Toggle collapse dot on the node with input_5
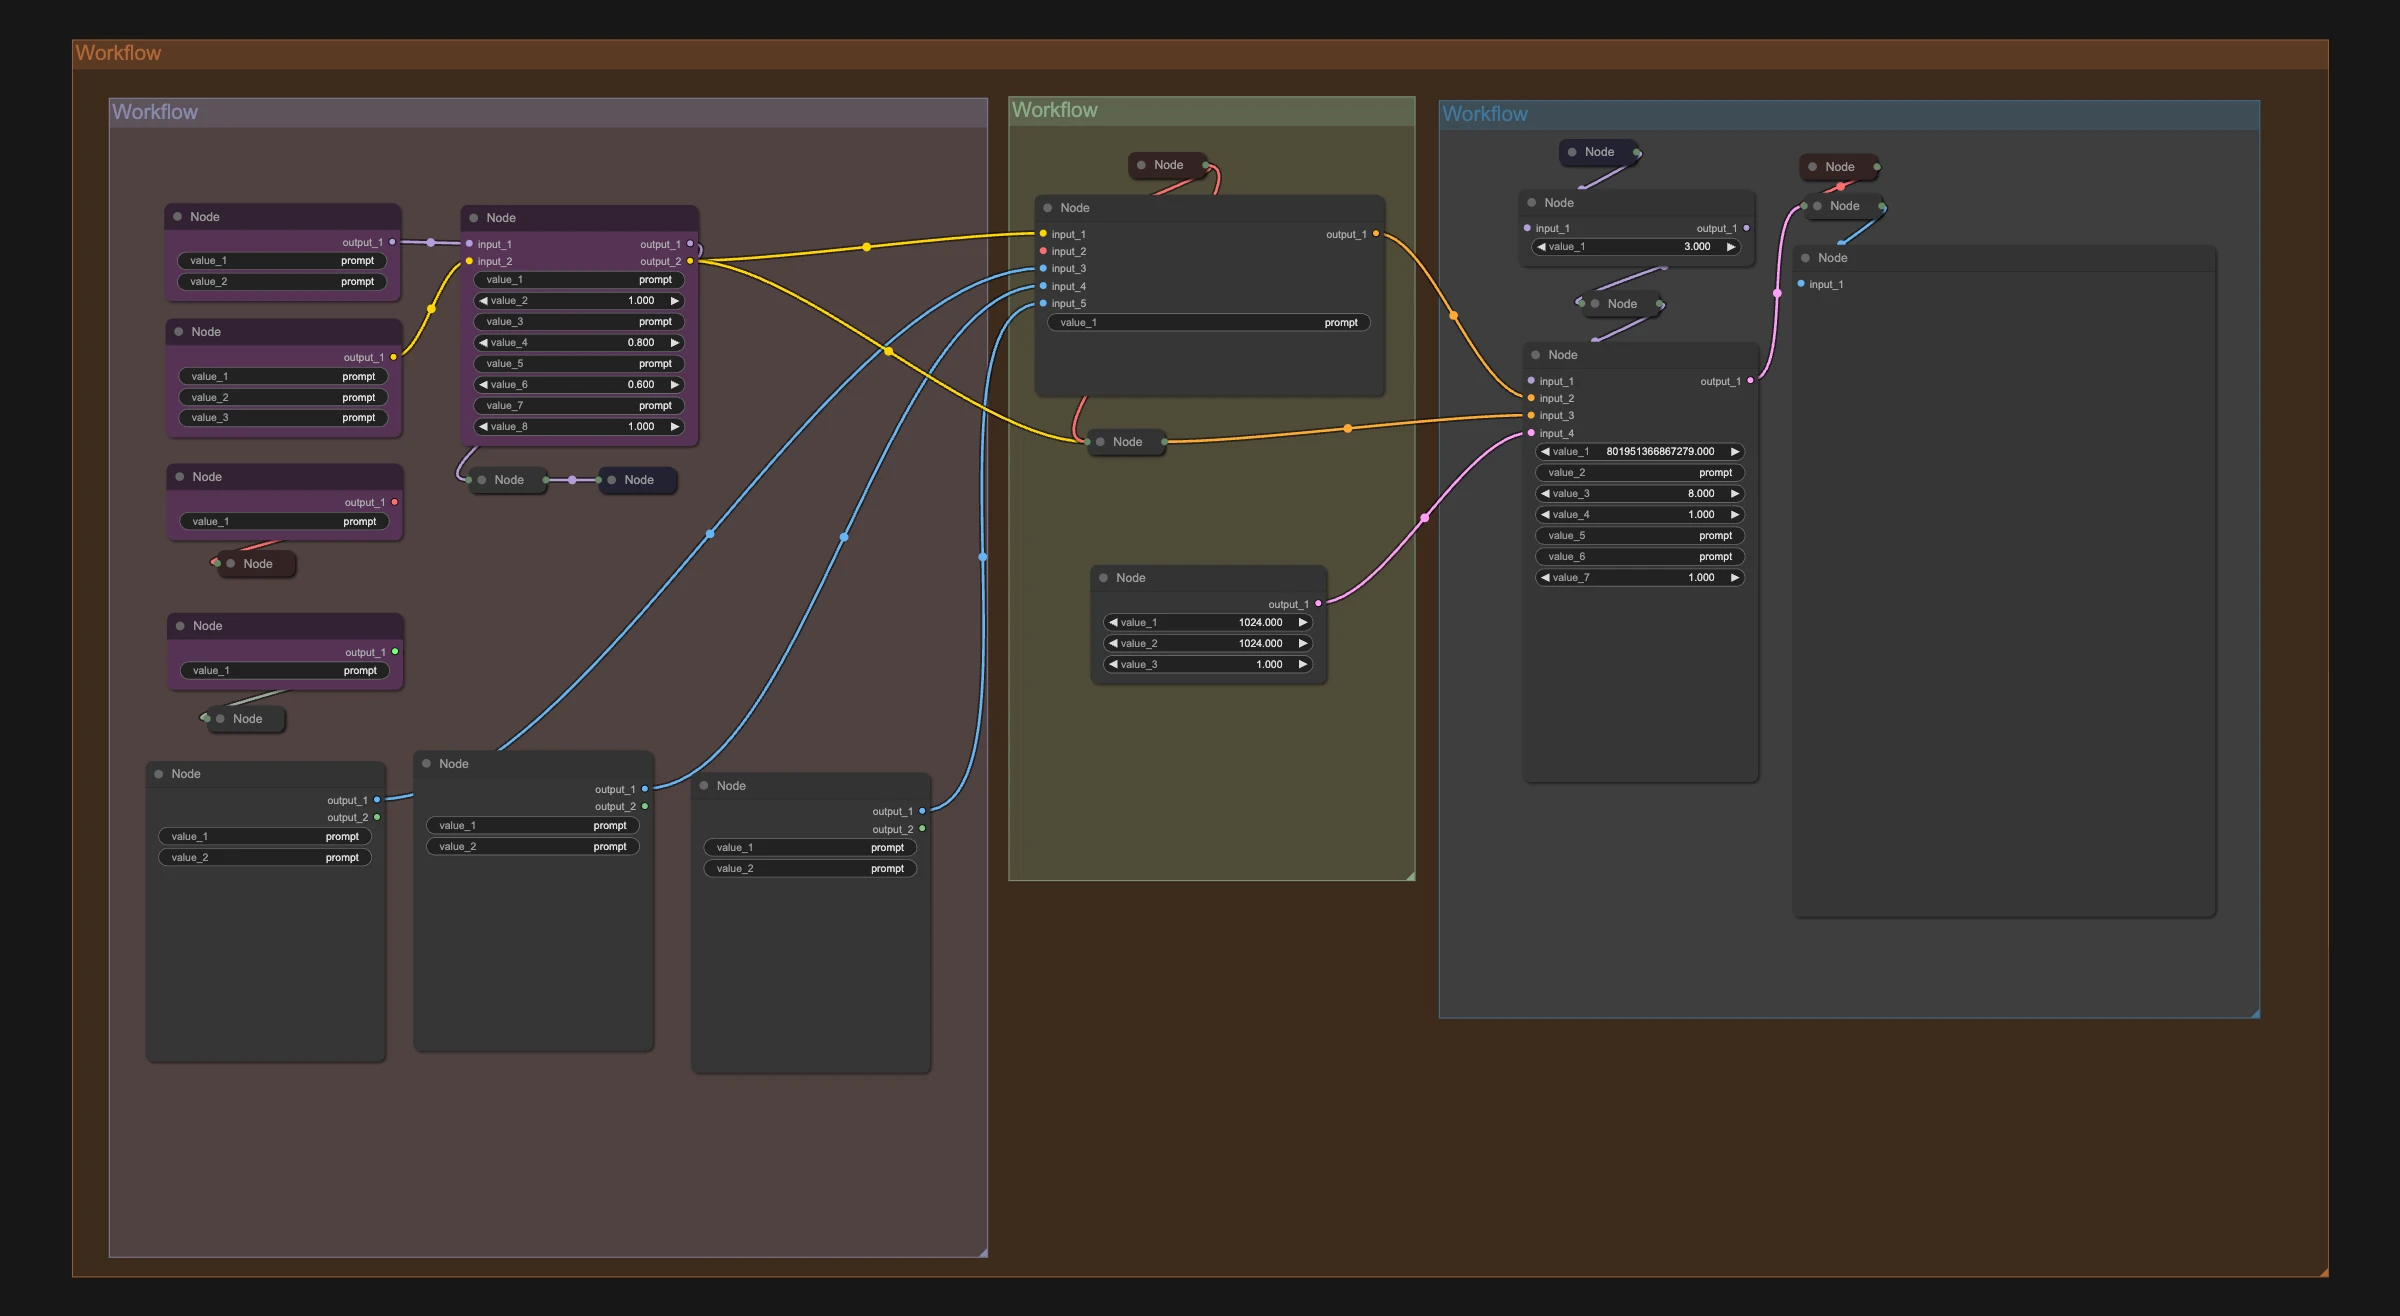Viewport: 2400px width, 1316px height. (x=1048, y=208)
